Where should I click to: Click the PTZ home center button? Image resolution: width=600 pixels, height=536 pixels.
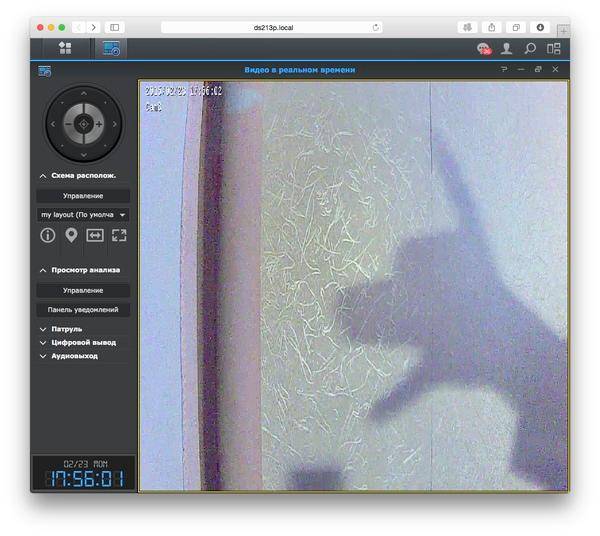coord(84,124)
